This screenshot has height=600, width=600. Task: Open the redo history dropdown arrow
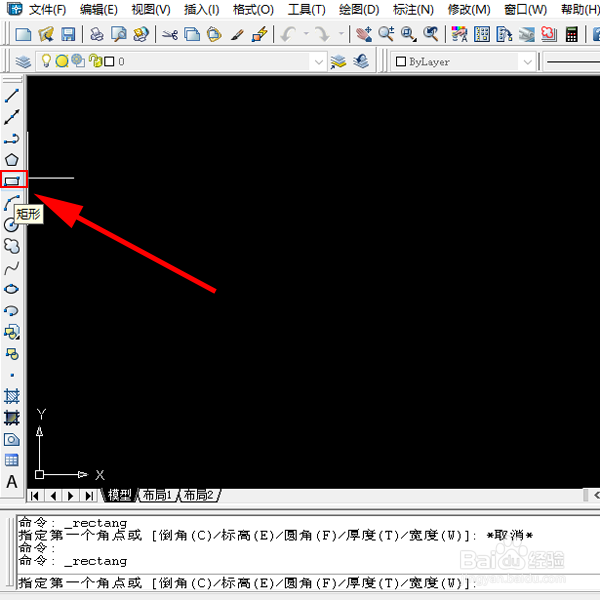click(341, 34)
